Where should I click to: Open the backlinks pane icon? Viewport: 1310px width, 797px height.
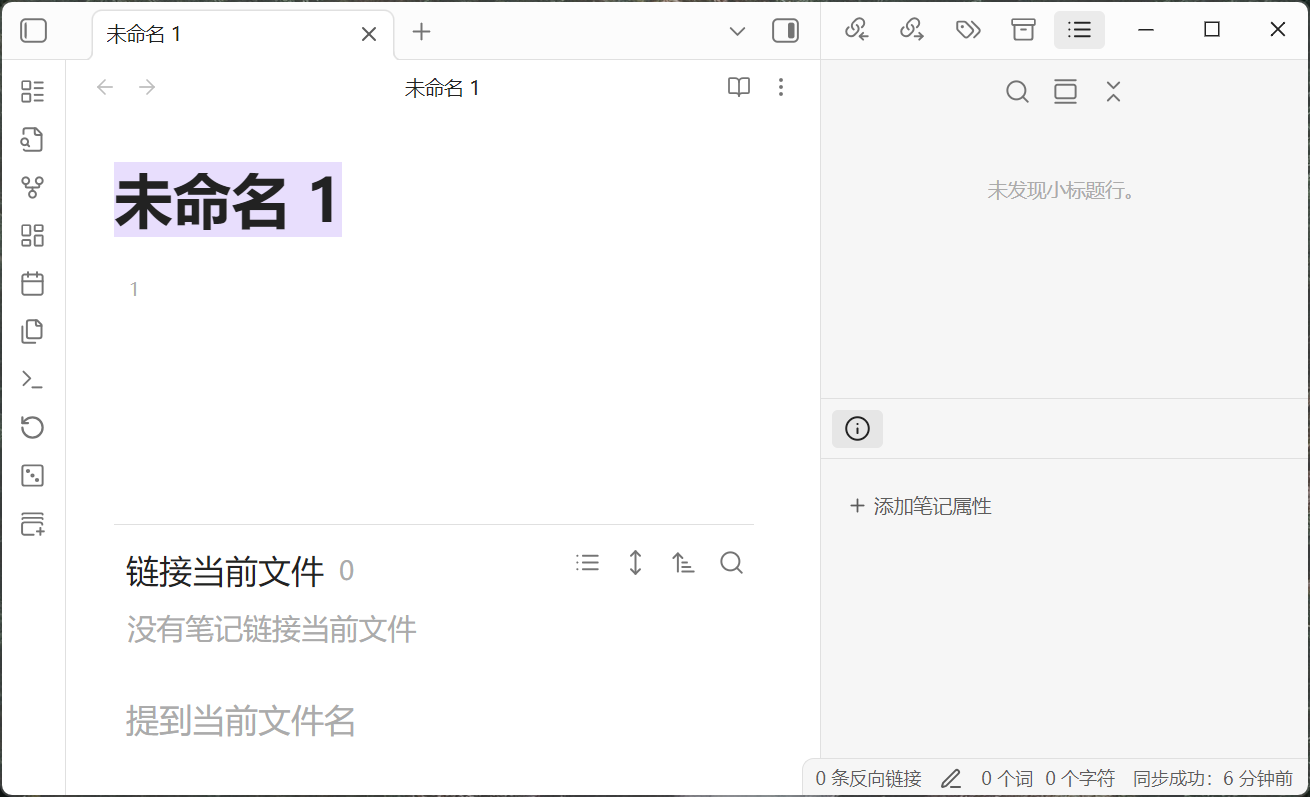point(856,30)
